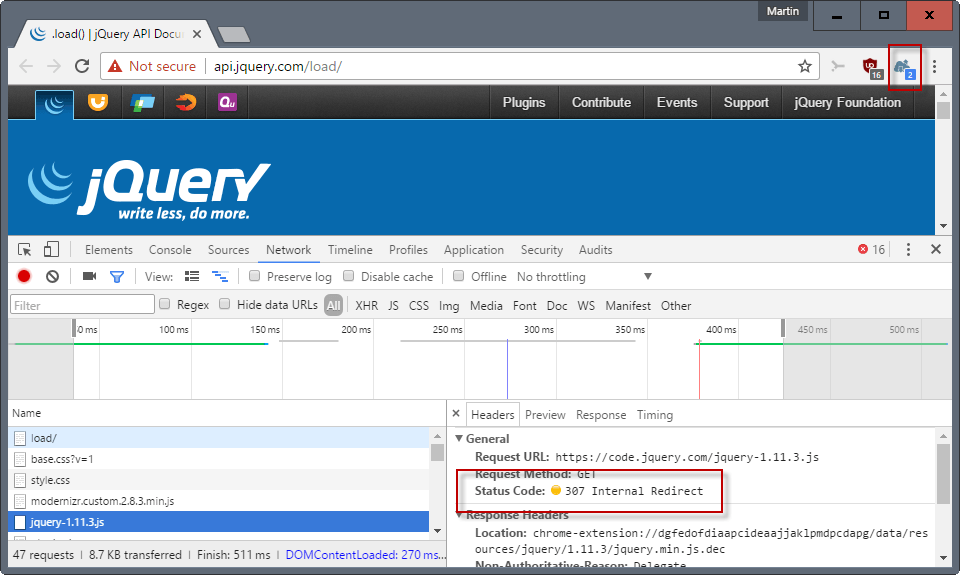
Task: Open the Timing tab of the request
Action: [654, 415]
